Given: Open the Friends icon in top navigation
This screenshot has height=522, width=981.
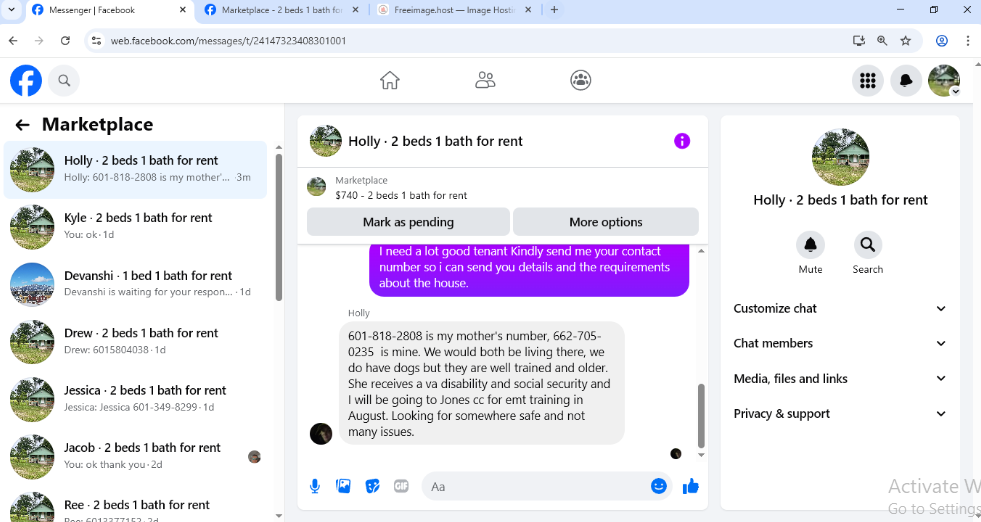Looking at the screenshot, I should click(485, 80).
